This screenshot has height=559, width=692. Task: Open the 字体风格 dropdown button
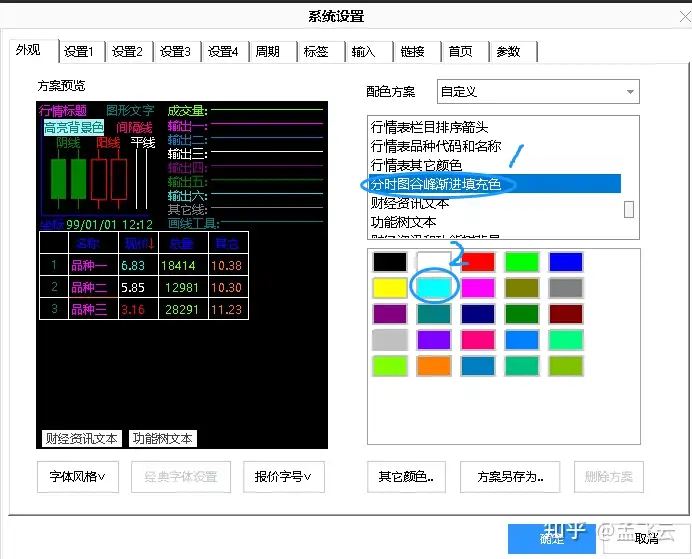[78, 476]
